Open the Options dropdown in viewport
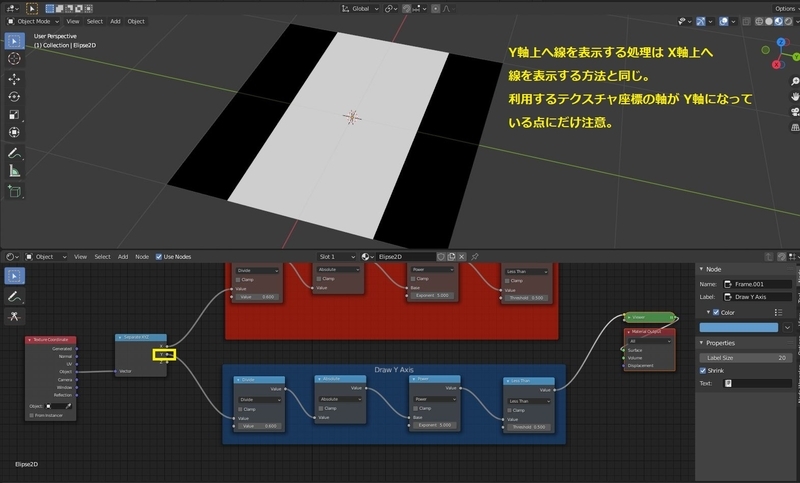 click(786, 9)
